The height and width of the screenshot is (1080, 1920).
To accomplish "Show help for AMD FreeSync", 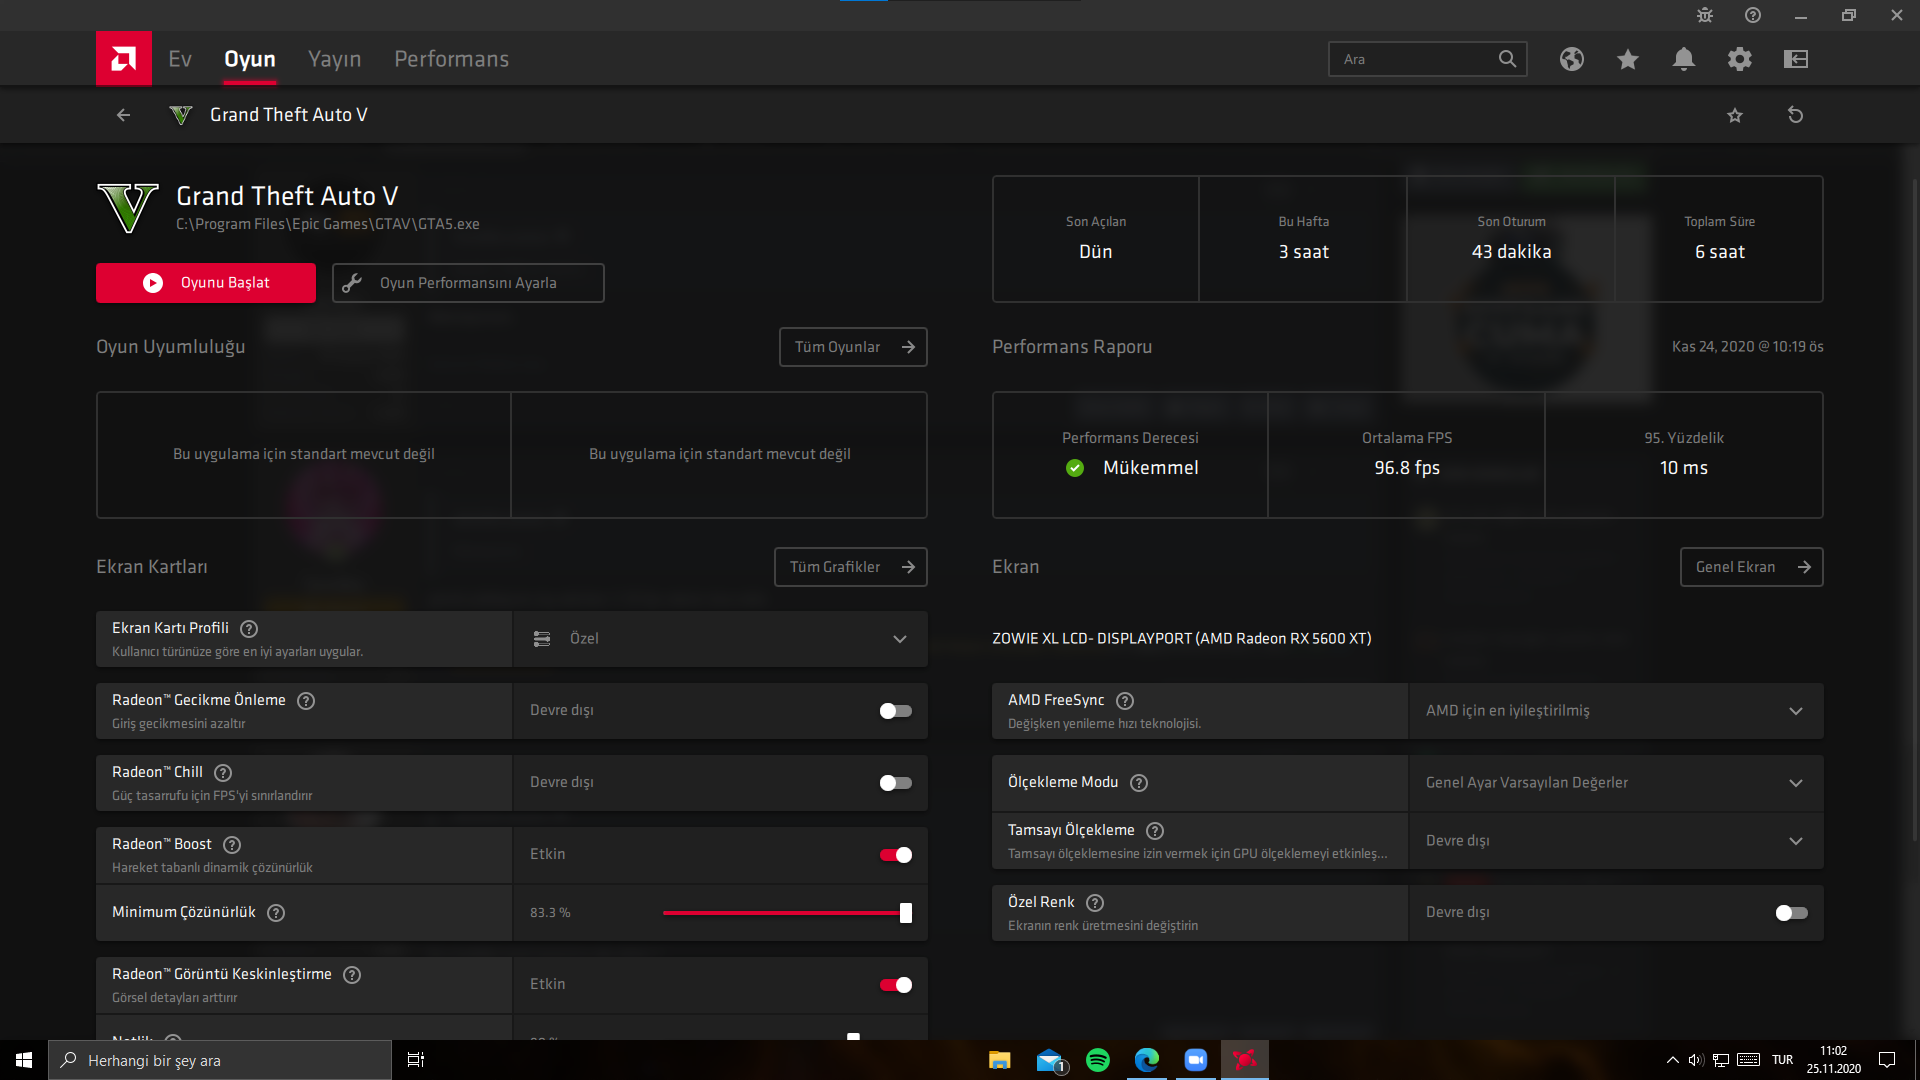I will click(1125, 701).
